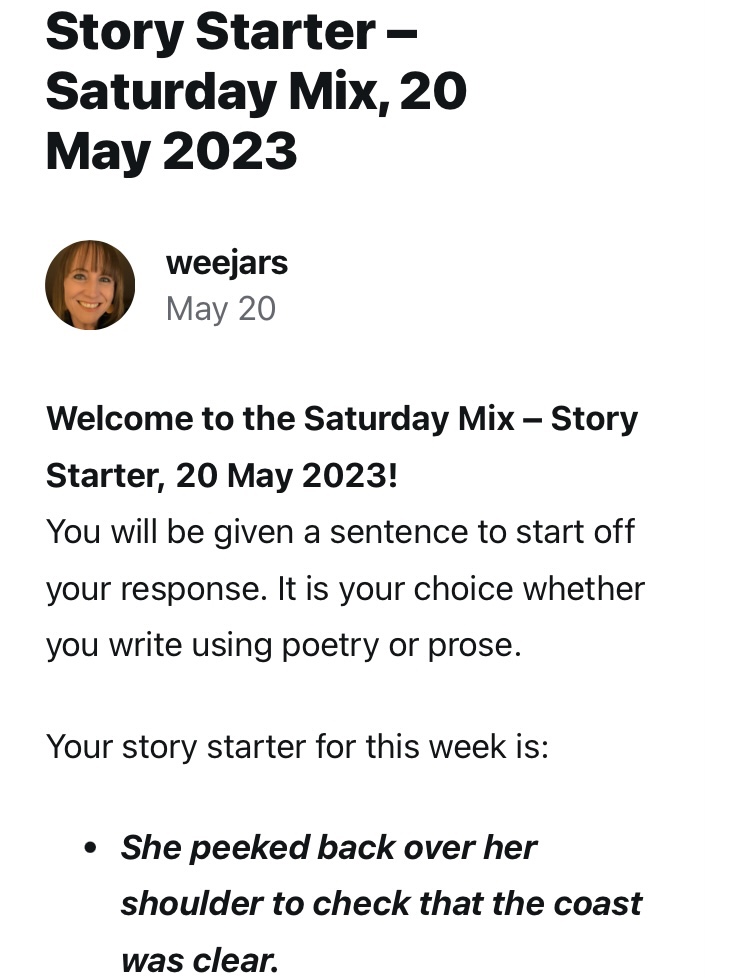Click 'May 2023' in the post title
Screen dimensions: 750x978
171,150
